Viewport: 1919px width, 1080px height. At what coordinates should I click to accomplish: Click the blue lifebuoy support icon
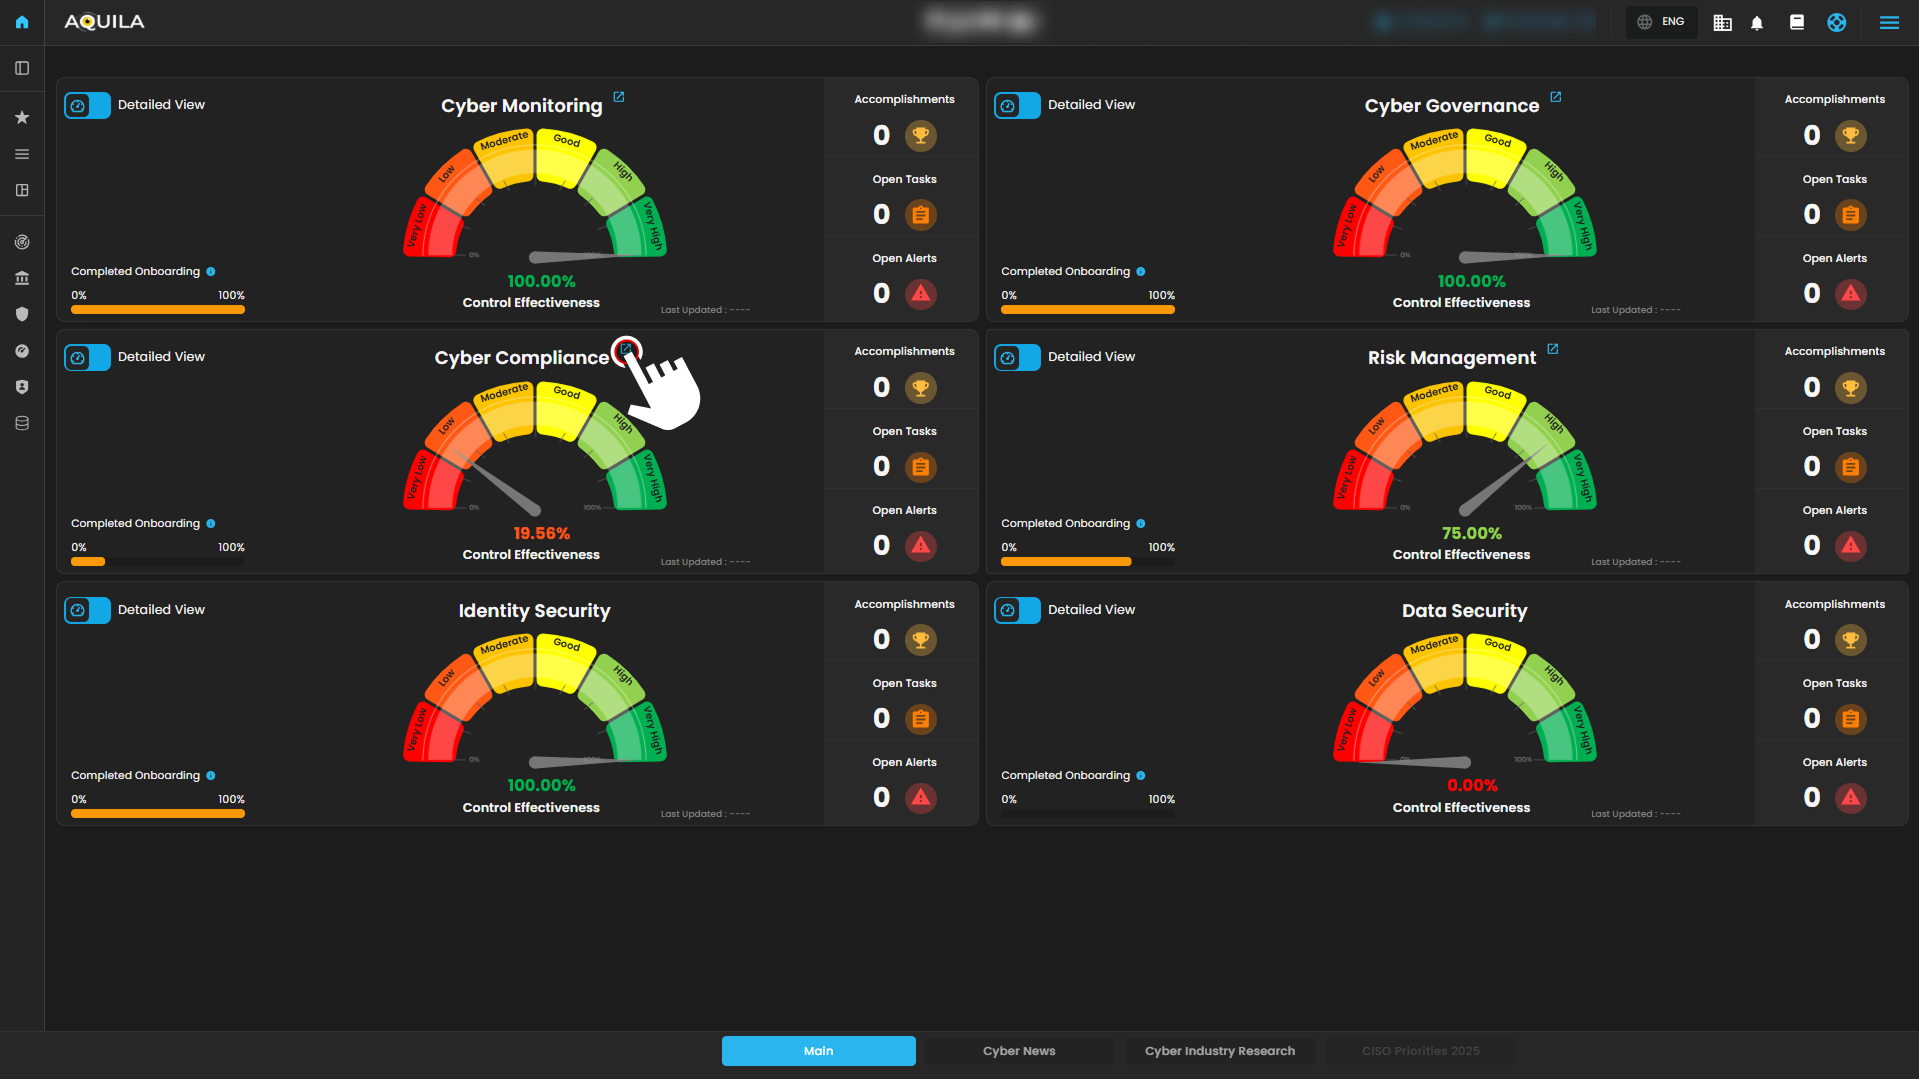(x=1837, y=23)
